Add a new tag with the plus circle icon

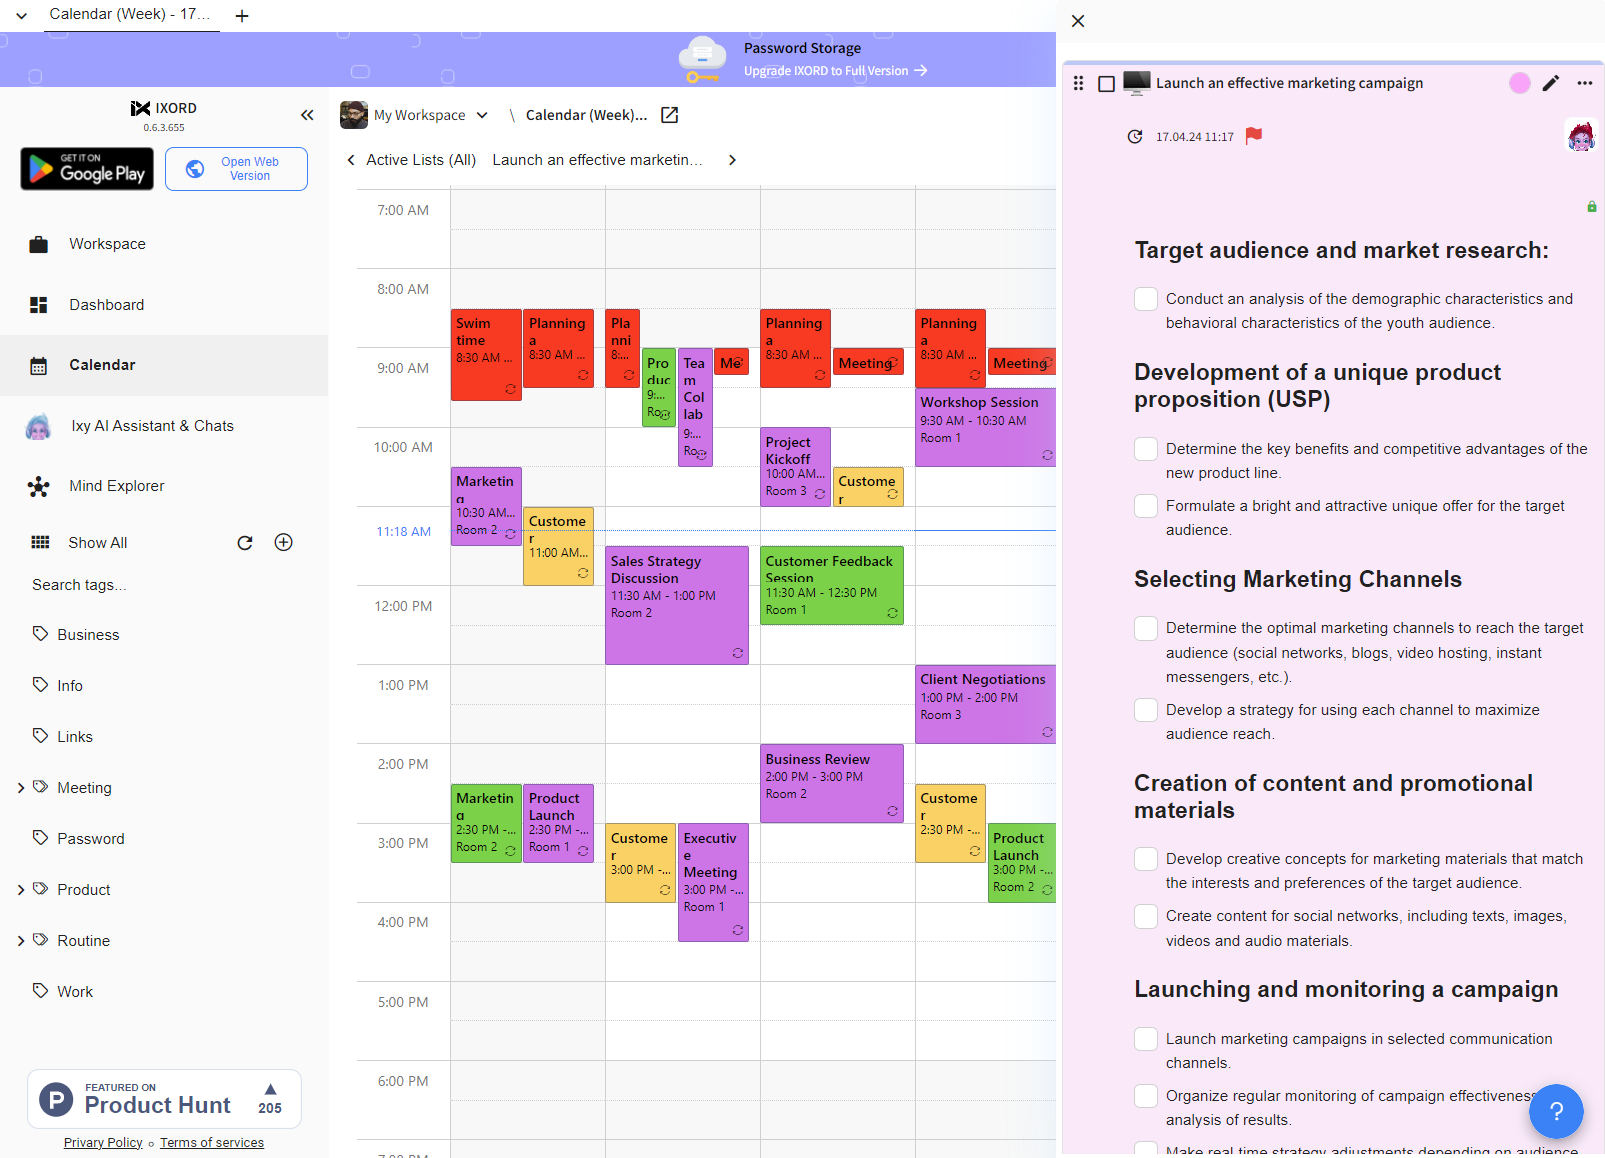[x=284, y=542]
